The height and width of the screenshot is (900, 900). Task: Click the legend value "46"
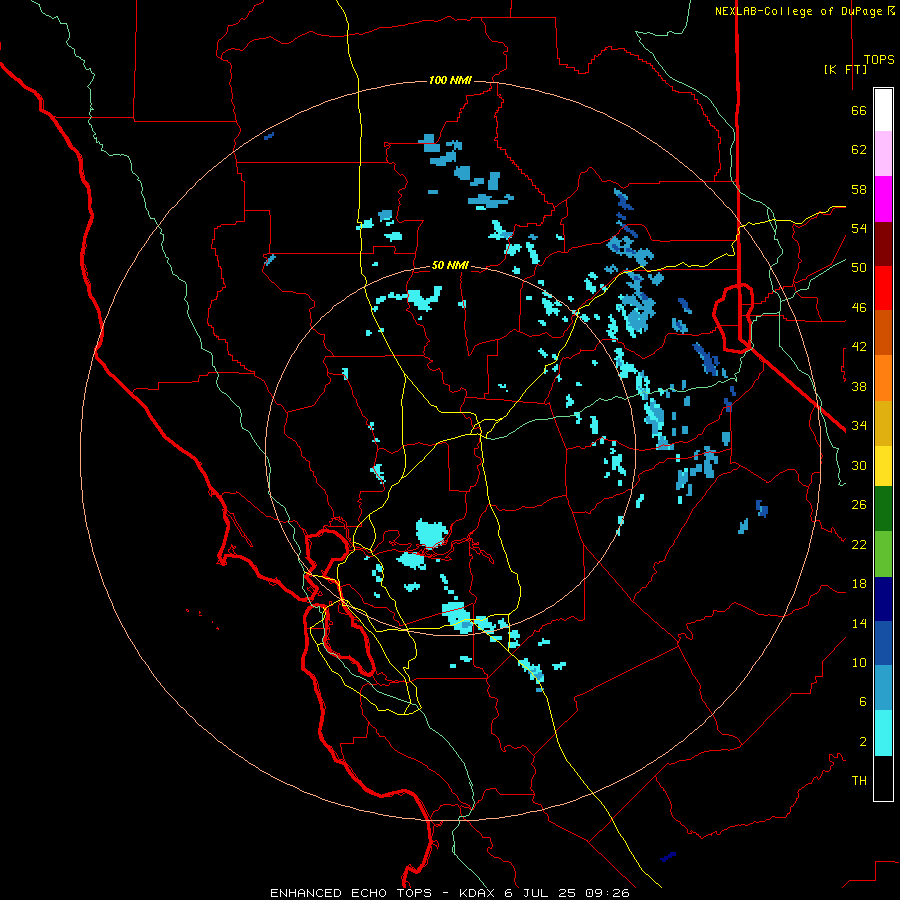859,308
